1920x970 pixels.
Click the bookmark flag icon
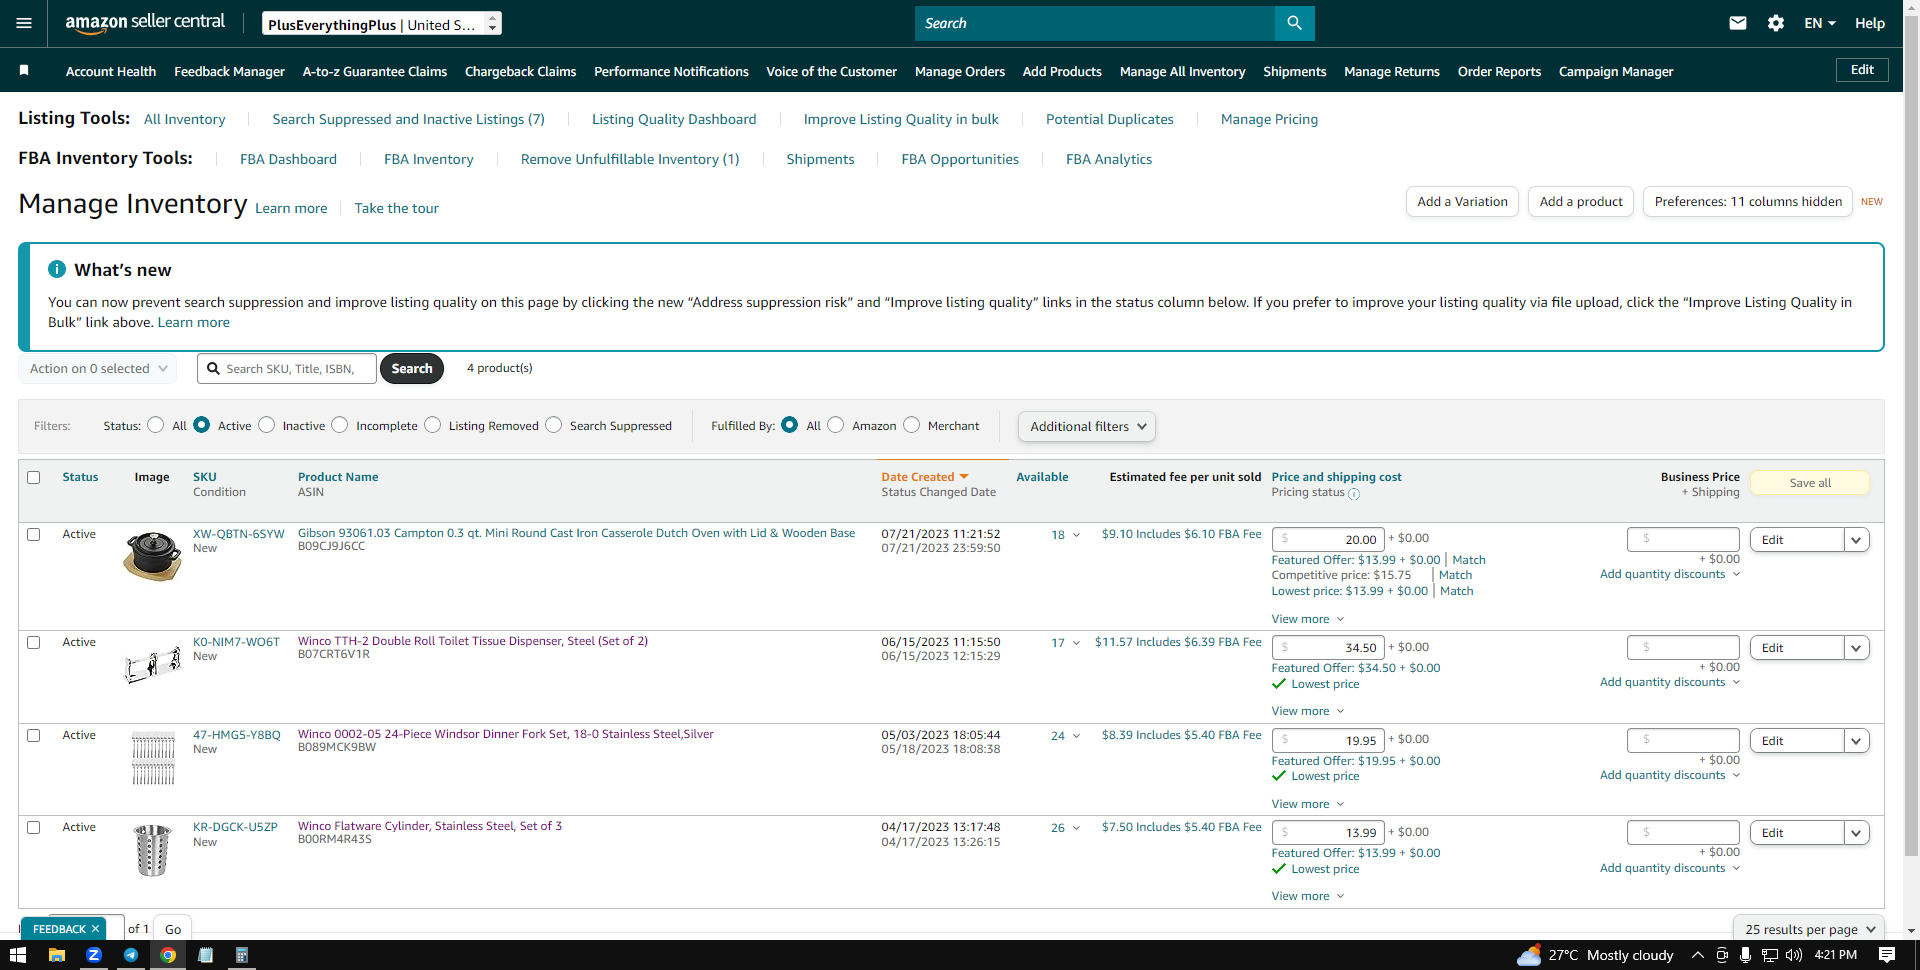[24, 70]
